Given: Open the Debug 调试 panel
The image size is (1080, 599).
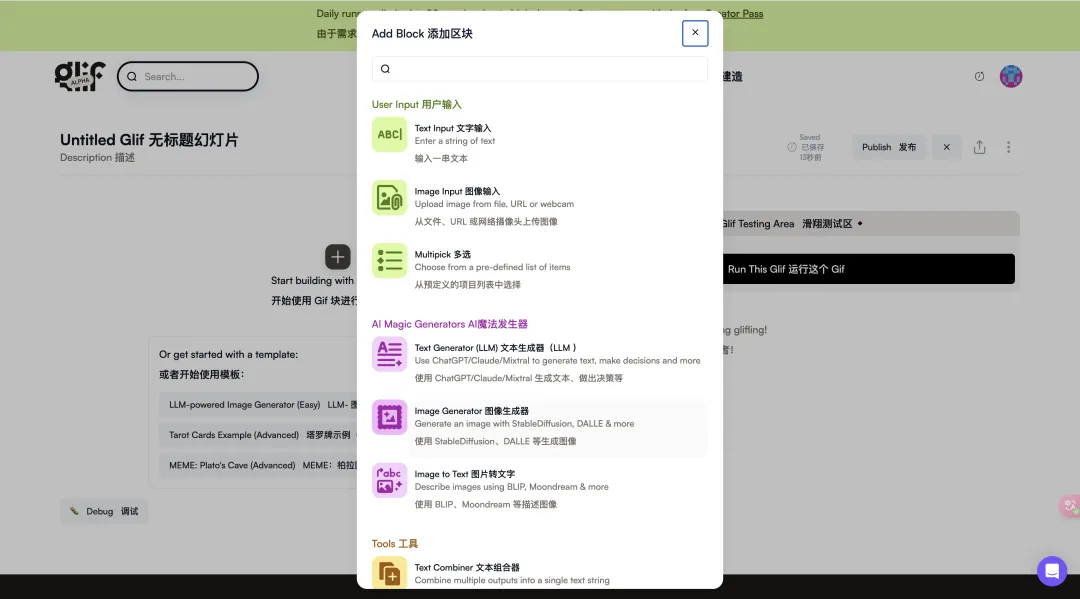Looking at the screenshot, I should click(x=104, y=512).
